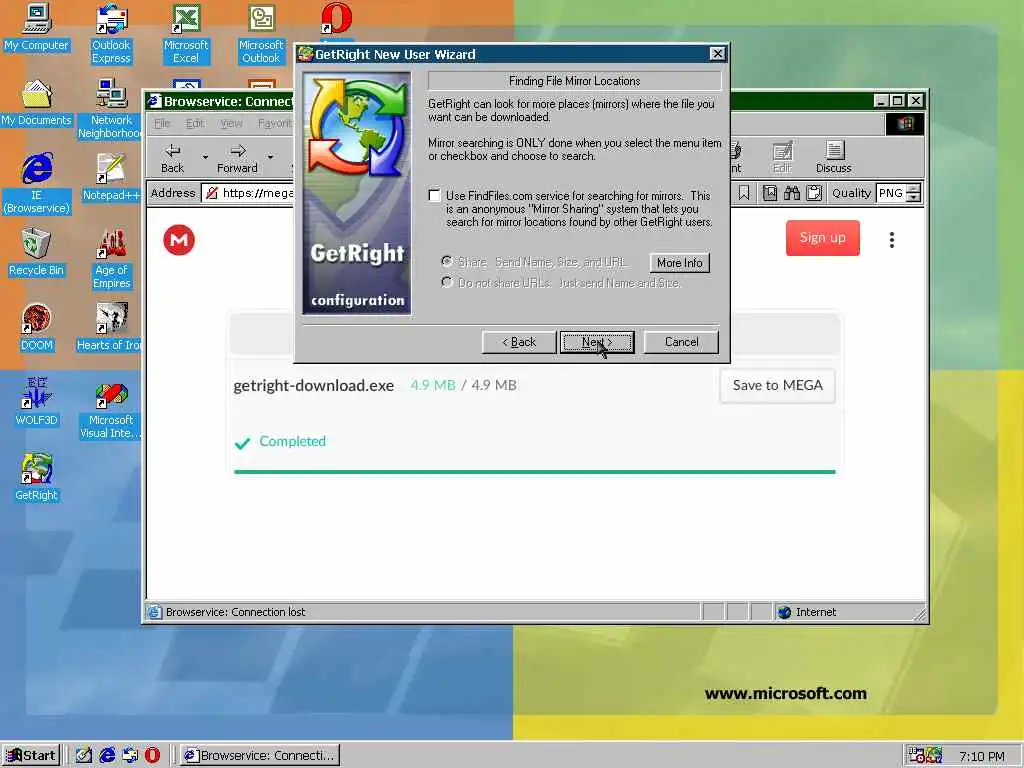Select the Age of Empires shortcut
This screenshot has height=768, width=1024.
coord(112,259)
